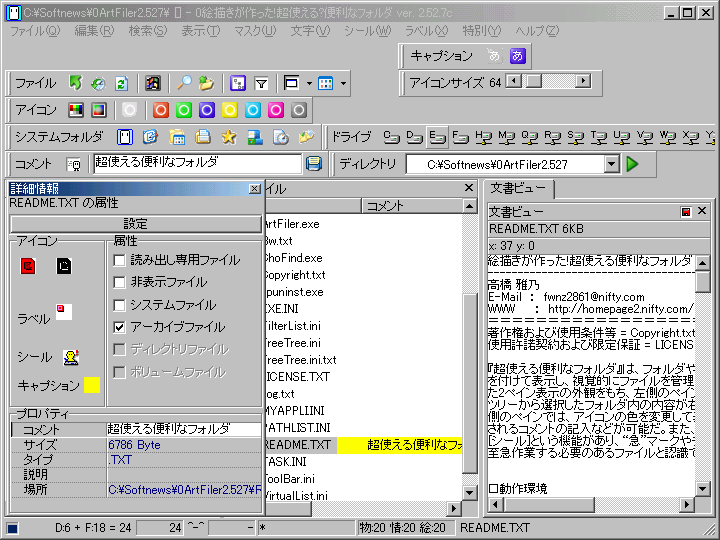Screen dimensions: 720x540
Task: Open the ファイル menu
Action: point(35,31)
